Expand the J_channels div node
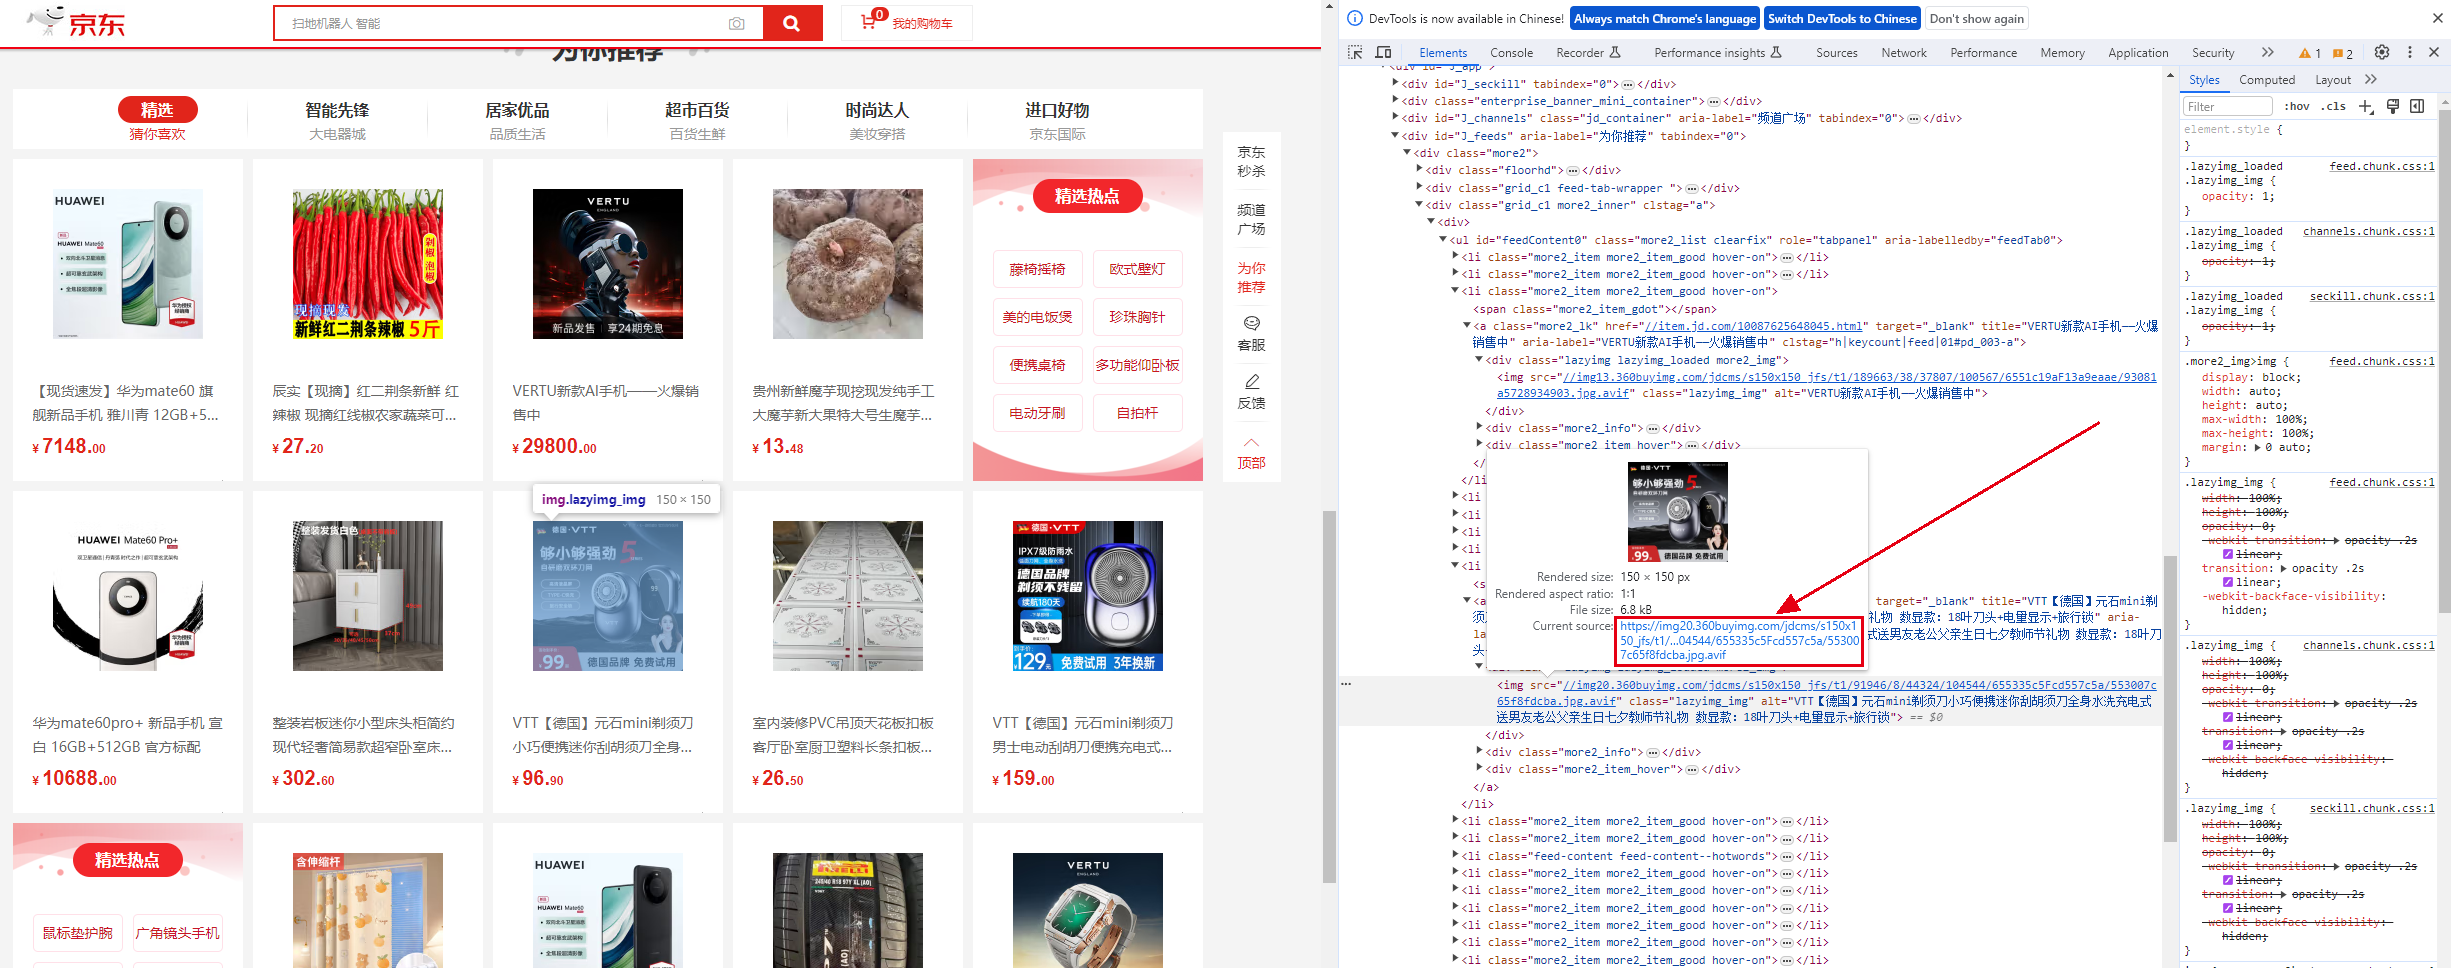The image size is (2451, 968). coord(1395,117)
